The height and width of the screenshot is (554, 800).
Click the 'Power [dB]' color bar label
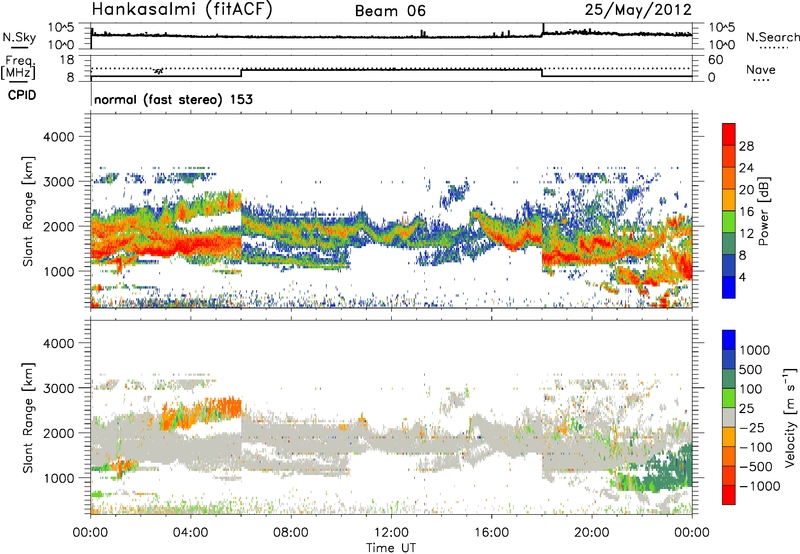tap(763, 212)
